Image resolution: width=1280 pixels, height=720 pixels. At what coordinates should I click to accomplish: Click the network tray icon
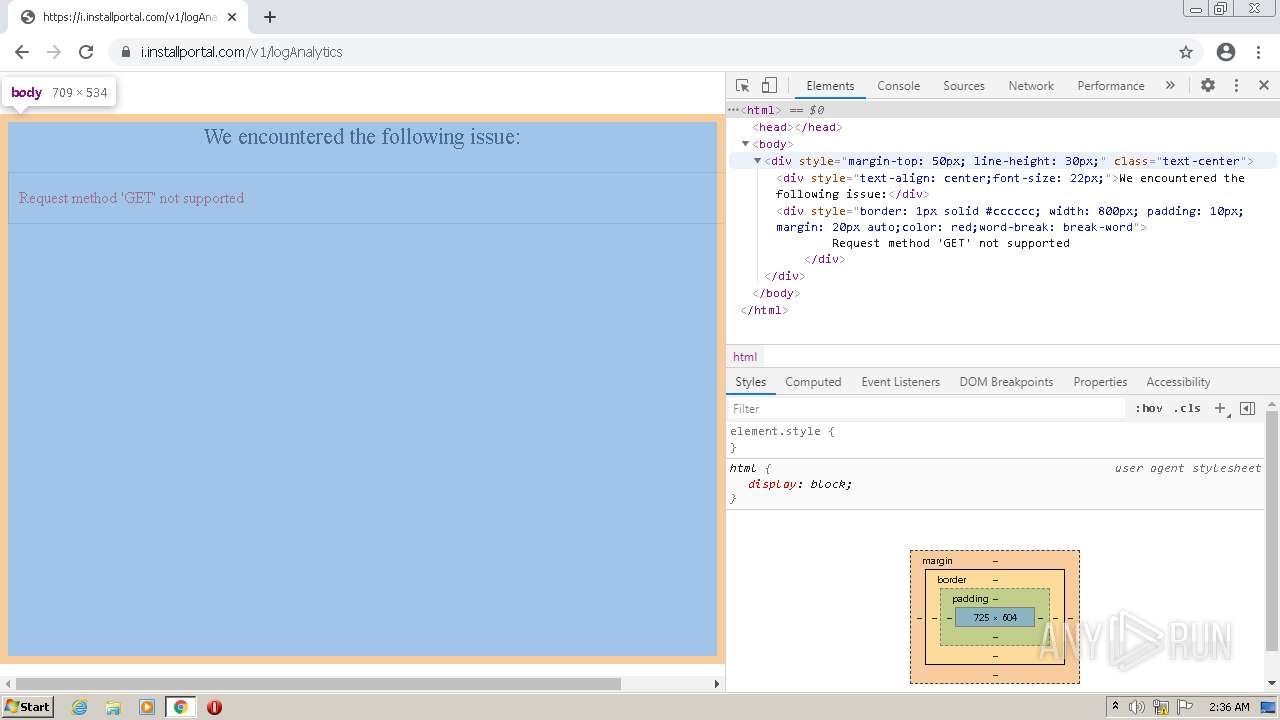pos(1162,707)
